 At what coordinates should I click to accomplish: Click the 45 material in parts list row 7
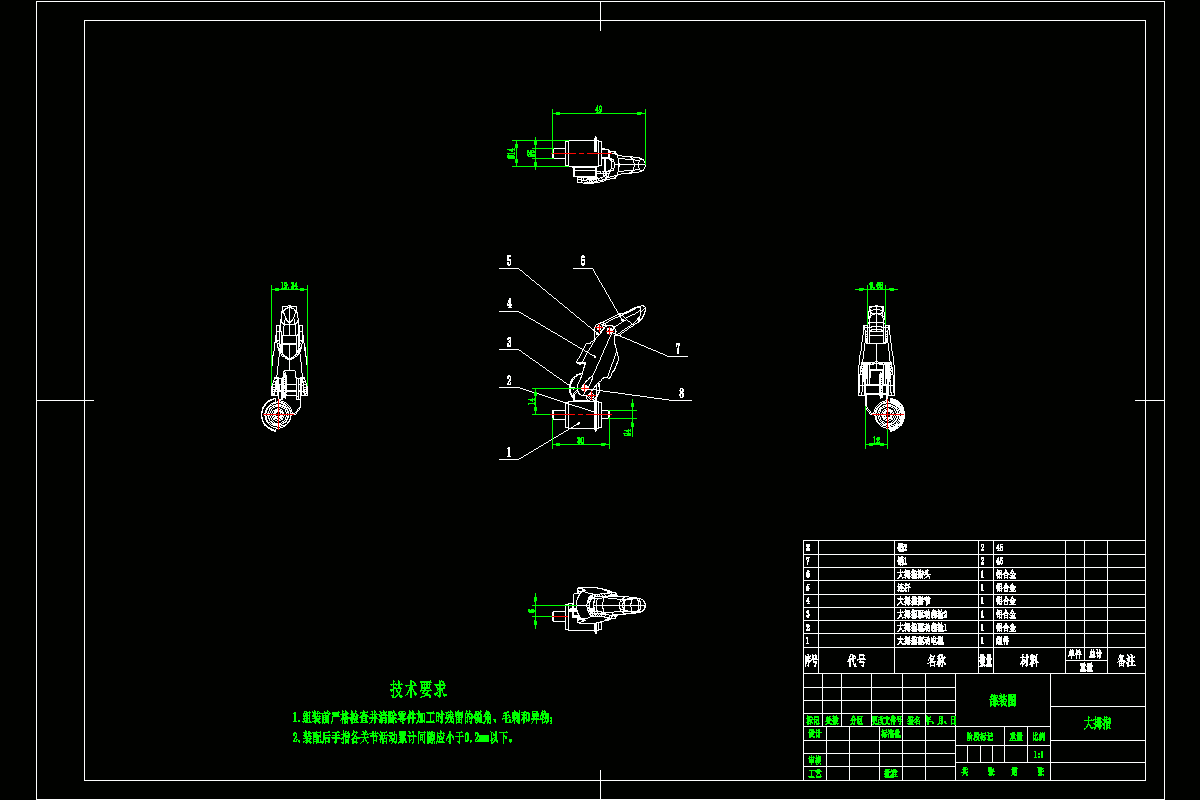999,561
